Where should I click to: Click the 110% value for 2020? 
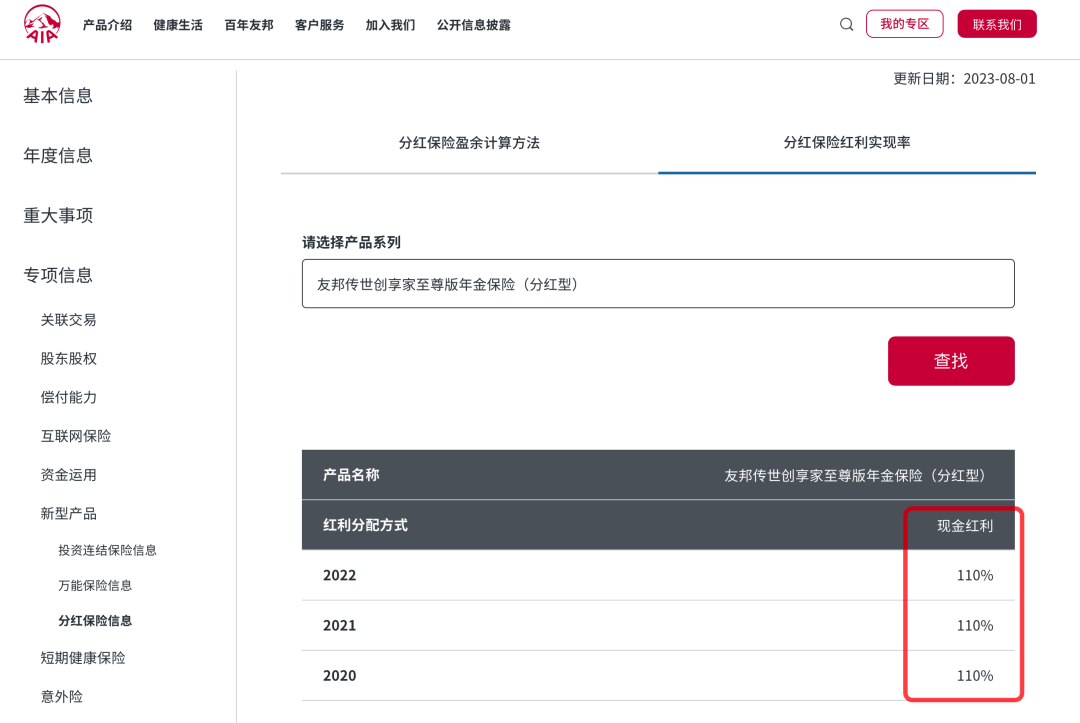(x=975, y=676)
